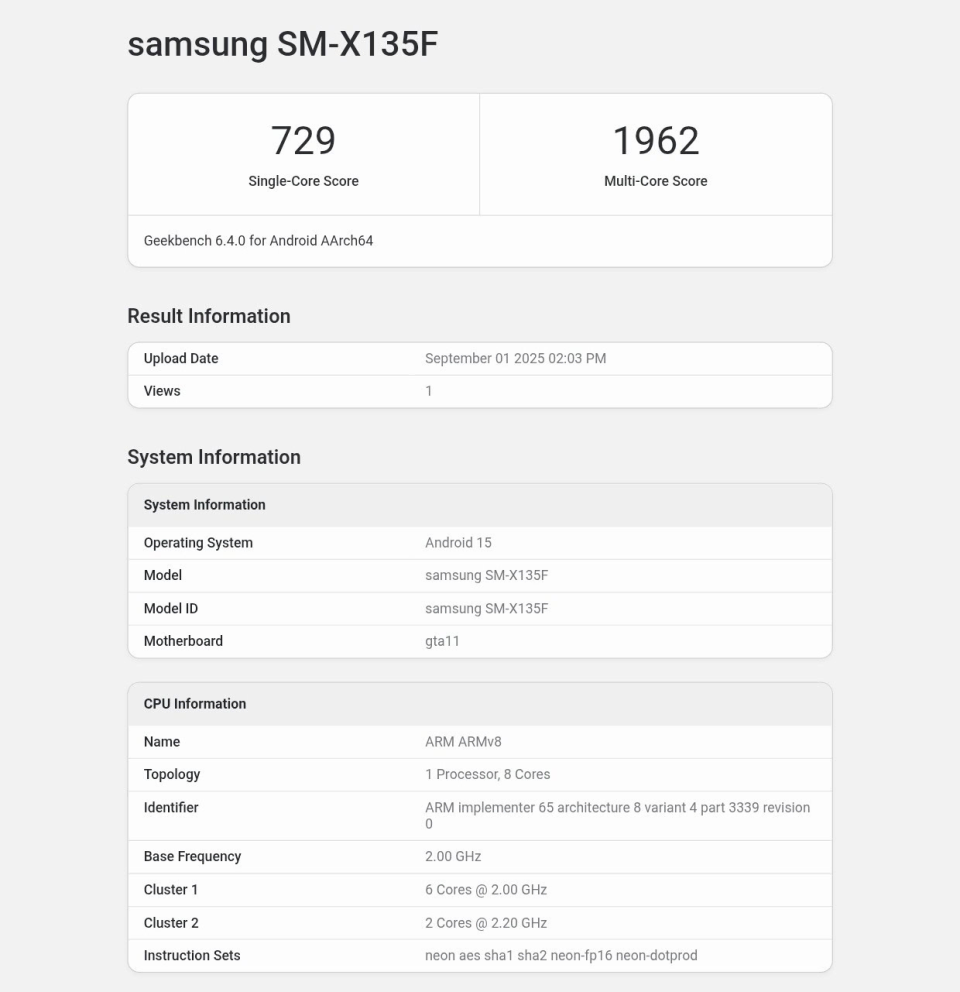Click the Views count value
The image size is (960, 992).
pyautogui.click(x=429, y=391)
